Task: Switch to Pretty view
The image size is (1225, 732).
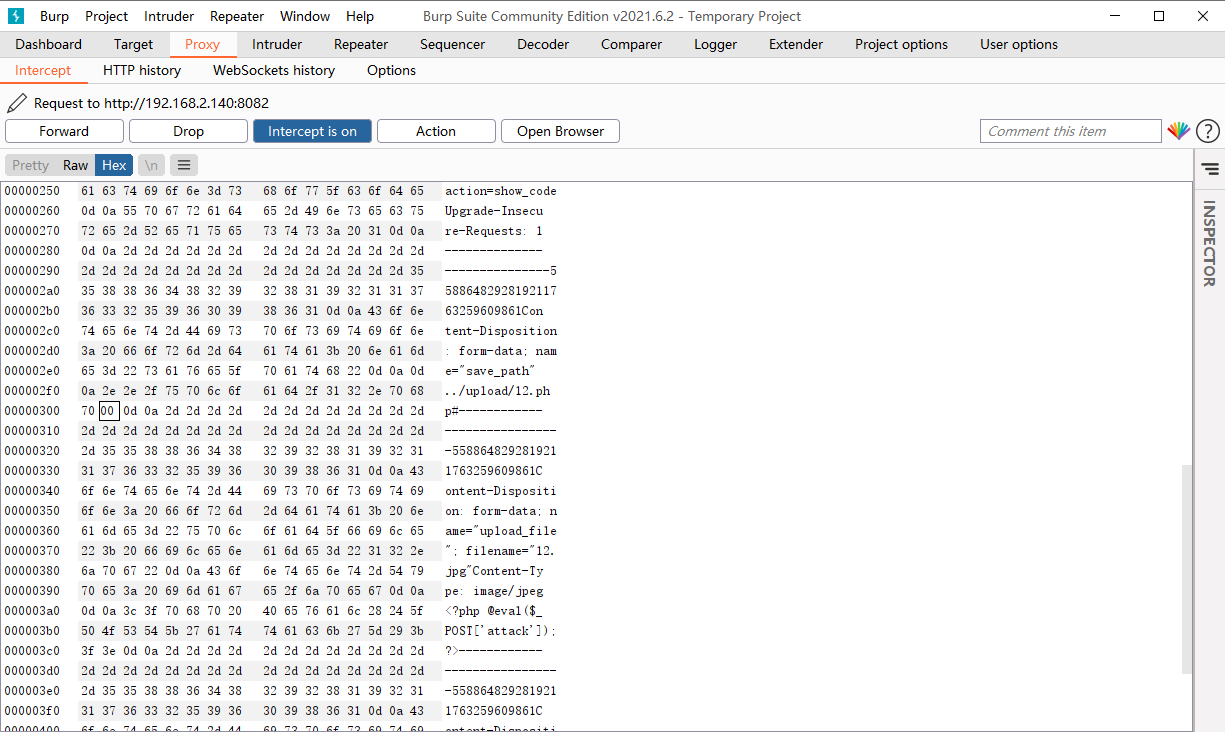Action: coord(30,165)
